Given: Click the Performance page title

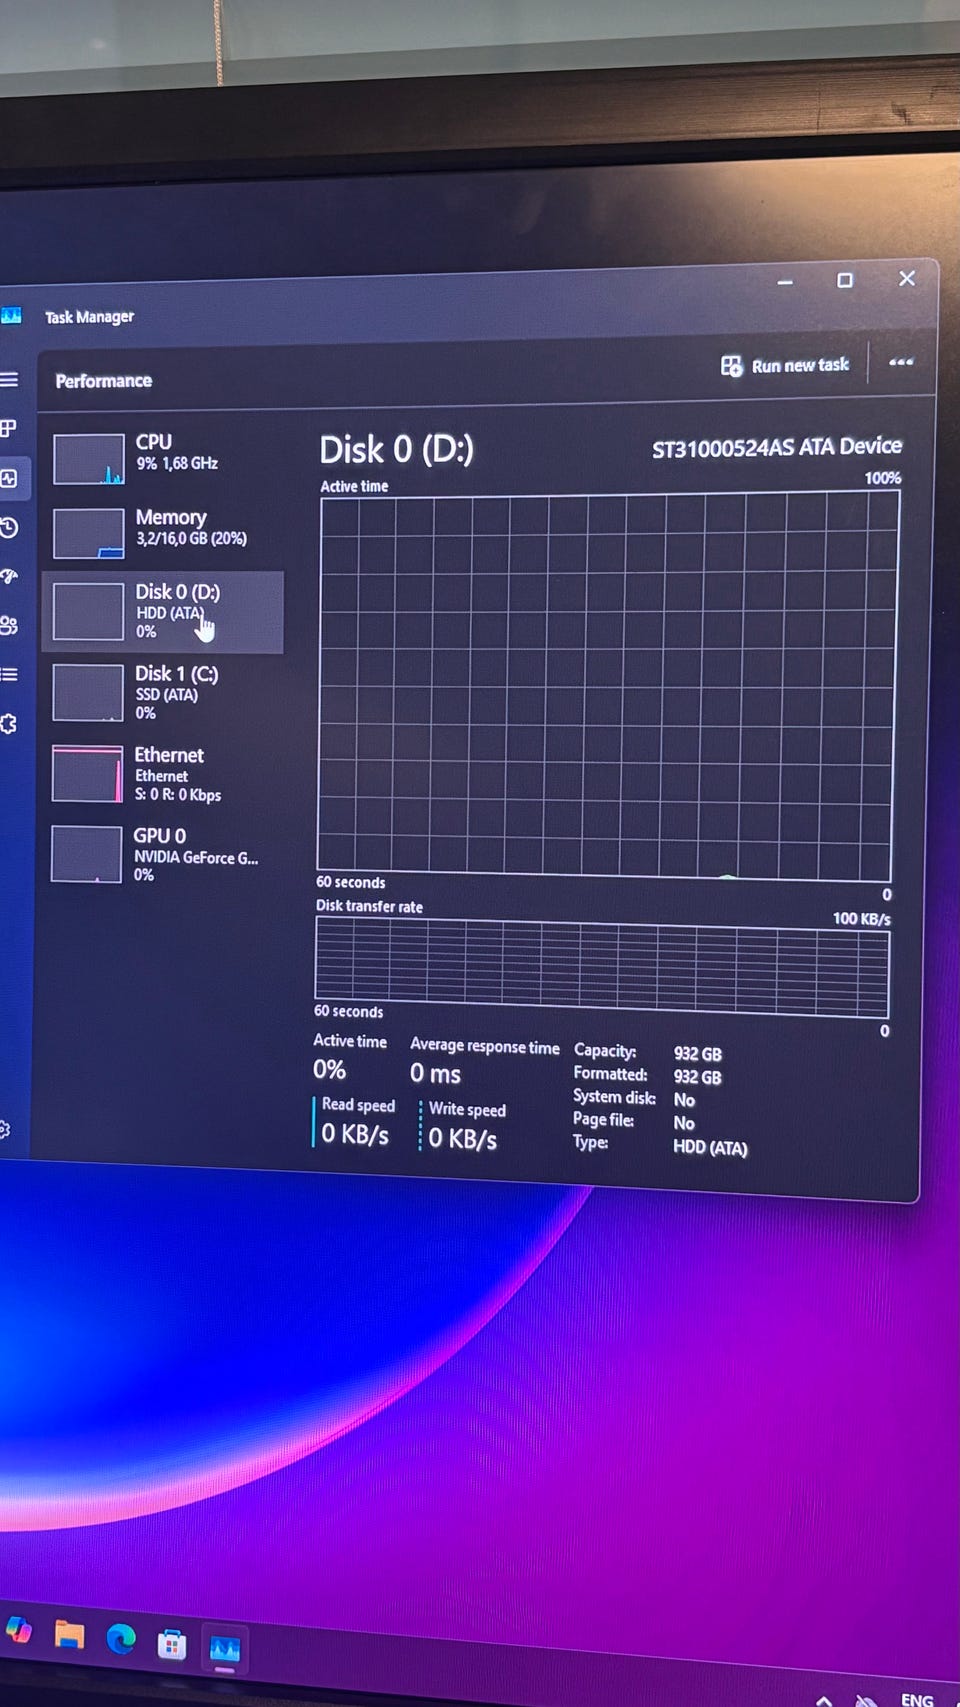Looking at the screenshot, I should [104, 381].
